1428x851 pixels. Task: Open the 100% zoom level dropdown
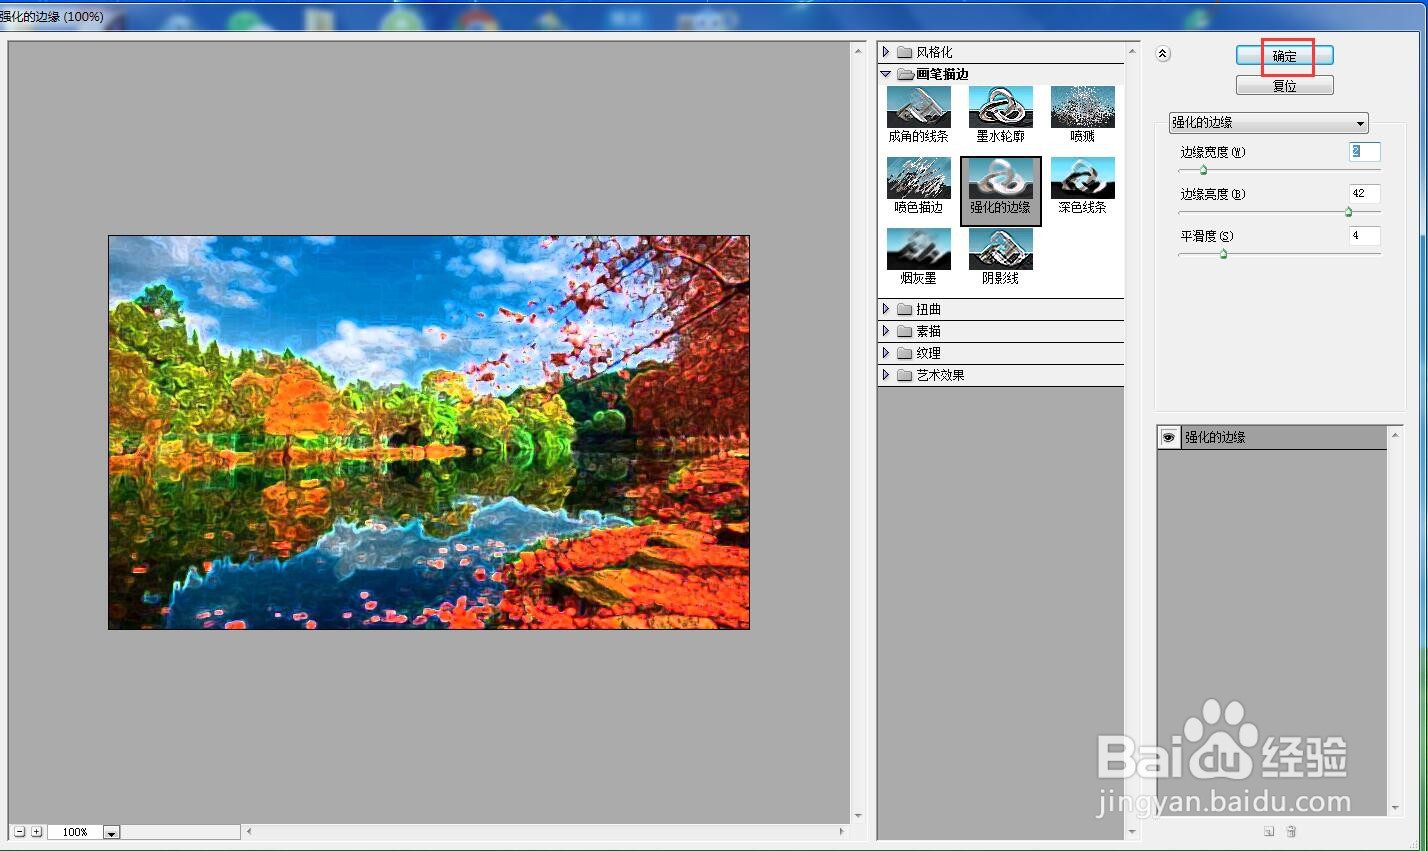112,832
